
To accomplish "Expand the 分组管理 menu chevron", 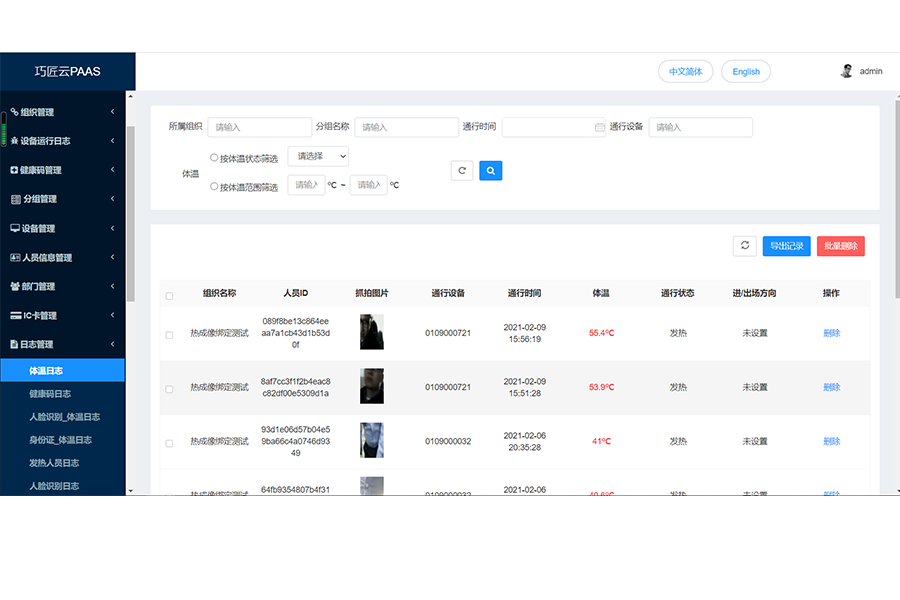I will click(112, 198).
